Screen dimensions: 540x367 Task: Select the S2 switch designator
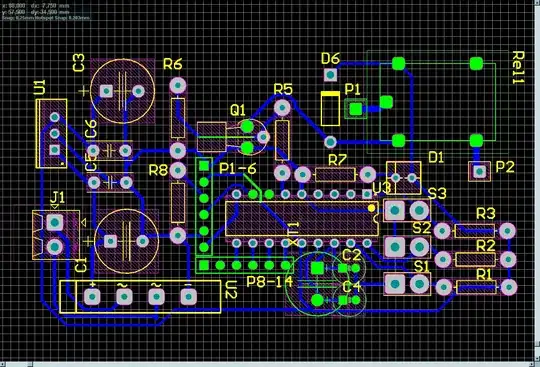pos(422,228)
